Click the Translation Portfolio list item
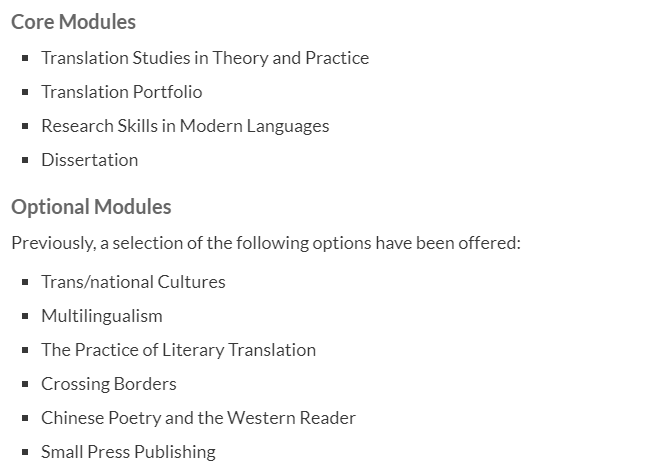The image size is (656, 468). (122, 92)
